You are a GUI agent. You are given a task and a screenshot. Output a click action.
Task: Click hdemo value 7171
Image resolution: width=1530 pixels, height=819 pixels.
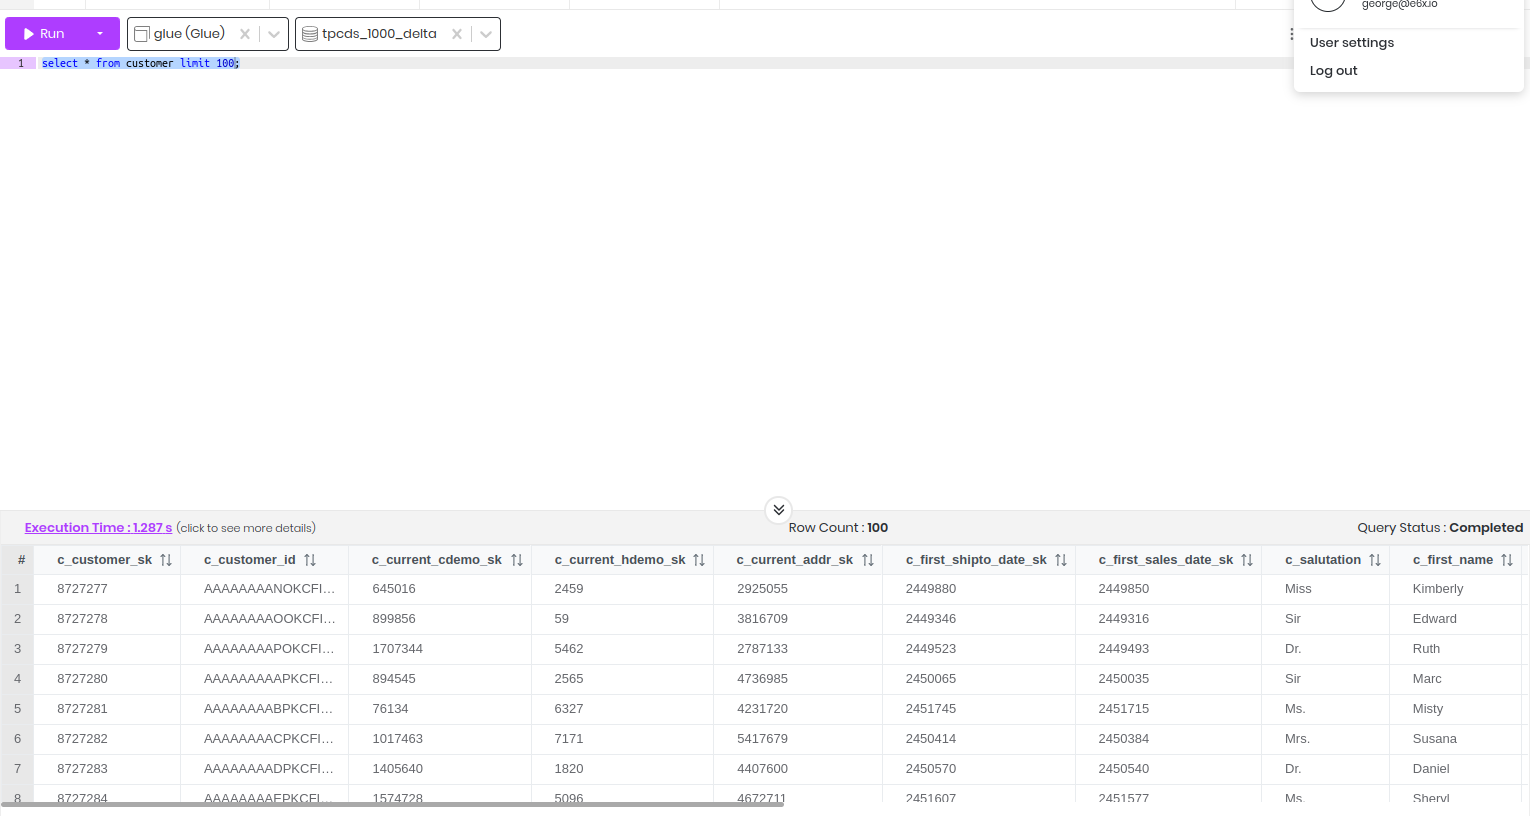pos(569,739)
